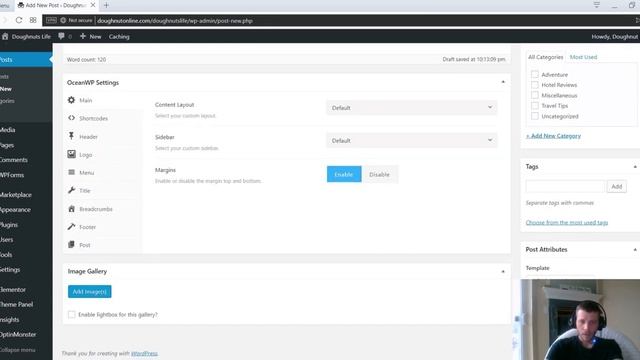
Task: Collapse the OceanWP Settings panel
Action: (x=503, y=82)
